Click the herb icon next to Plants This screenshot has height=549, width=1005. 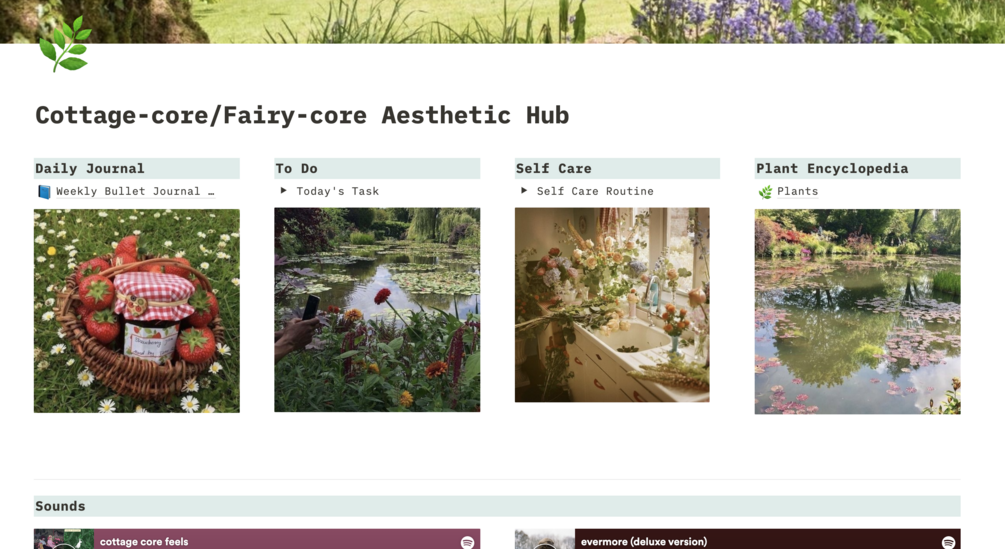pyautogui.click(x=765, y=192)
